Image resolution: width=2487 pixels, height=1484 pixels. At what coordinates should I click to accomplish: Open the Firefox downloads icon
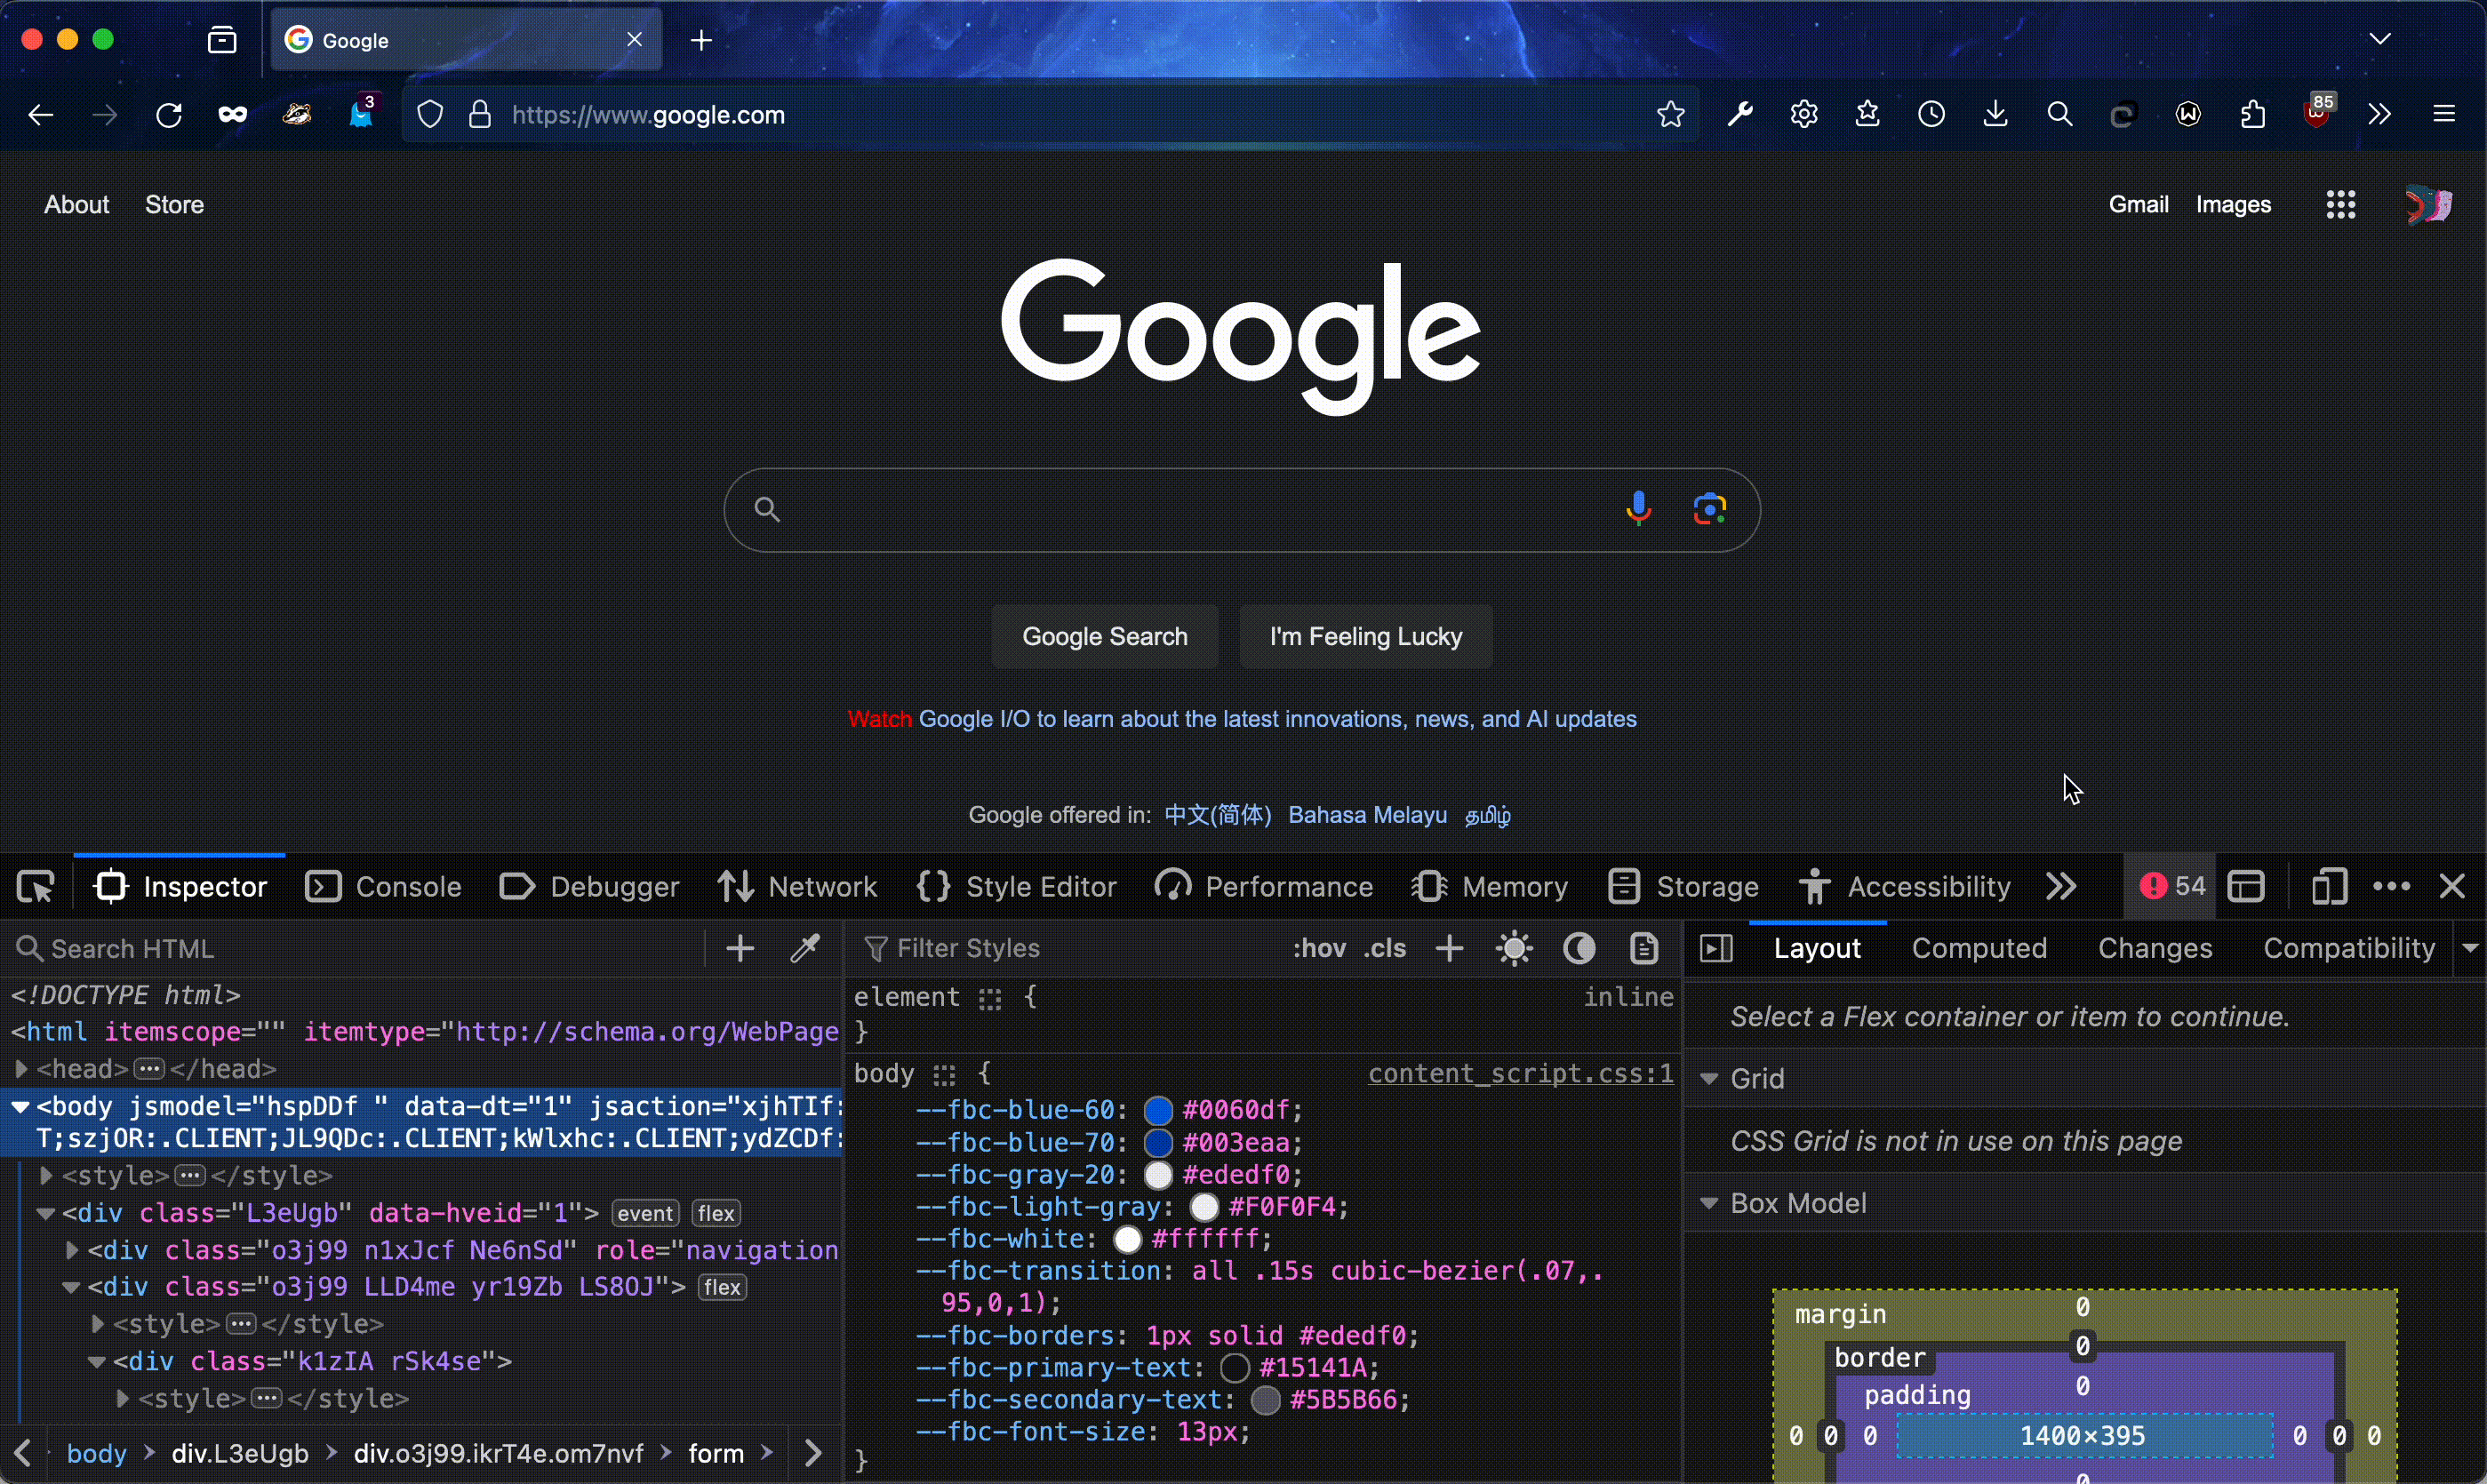tap(1995, 115)
